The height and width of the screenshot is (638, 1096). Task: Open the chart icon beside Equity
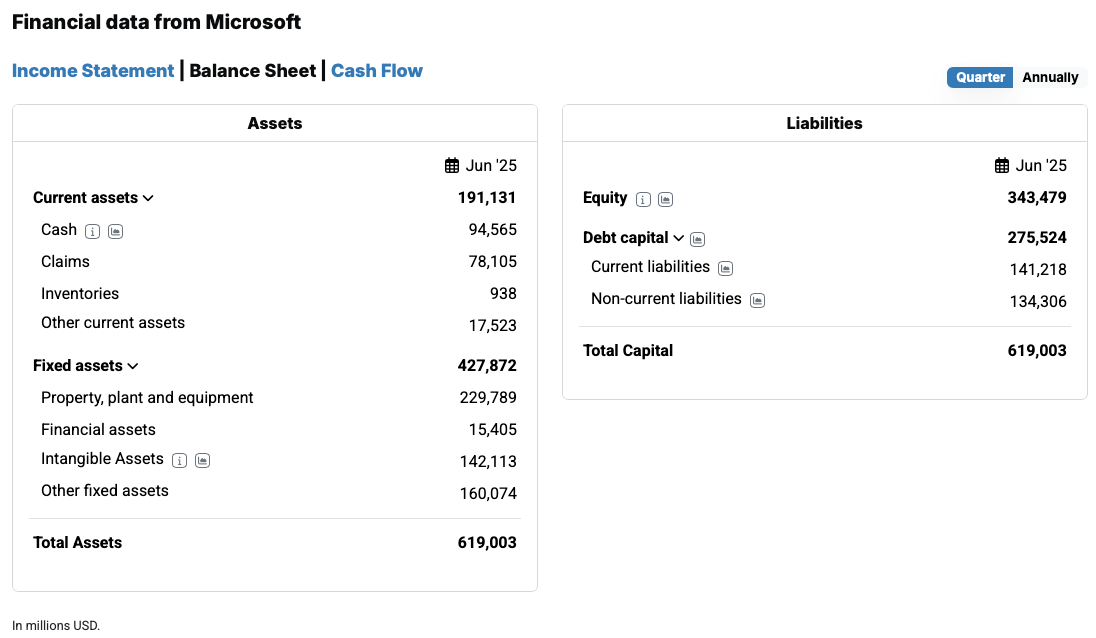click(665, 199)
